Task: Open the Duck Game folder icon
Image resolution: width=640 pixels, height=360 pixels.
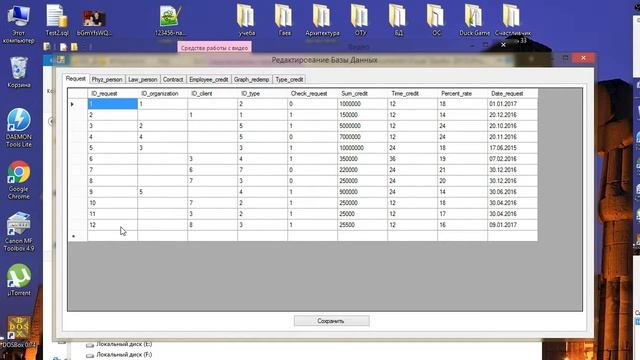Action: (x=474, y=20)
